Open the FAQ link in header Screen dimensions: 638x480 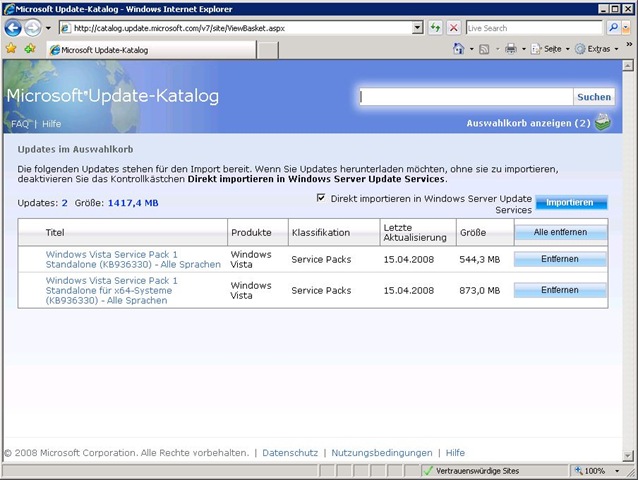(x=20, y=124)
